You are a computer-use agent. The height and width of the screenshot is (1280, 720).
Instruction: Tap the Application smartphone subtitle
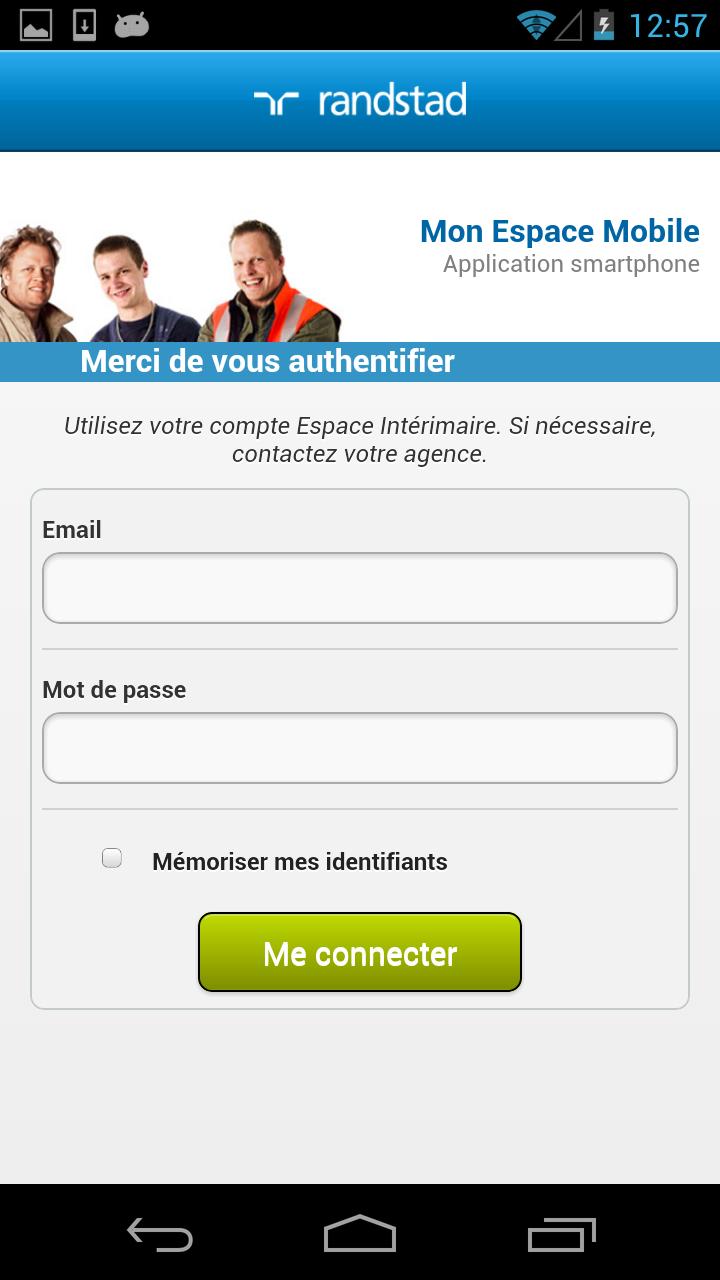(x=572, y=264)
